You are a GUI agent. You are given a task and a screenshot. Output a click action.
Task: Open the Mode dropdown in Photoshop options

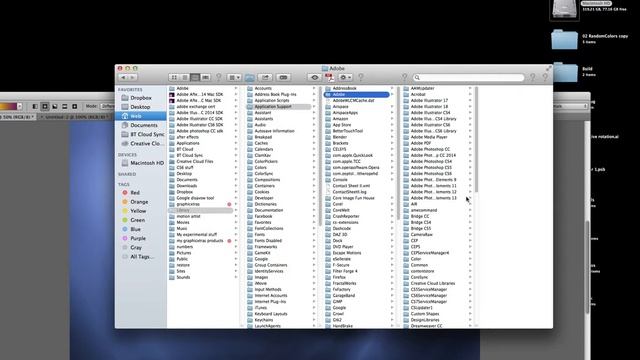(x=108, y=107)
